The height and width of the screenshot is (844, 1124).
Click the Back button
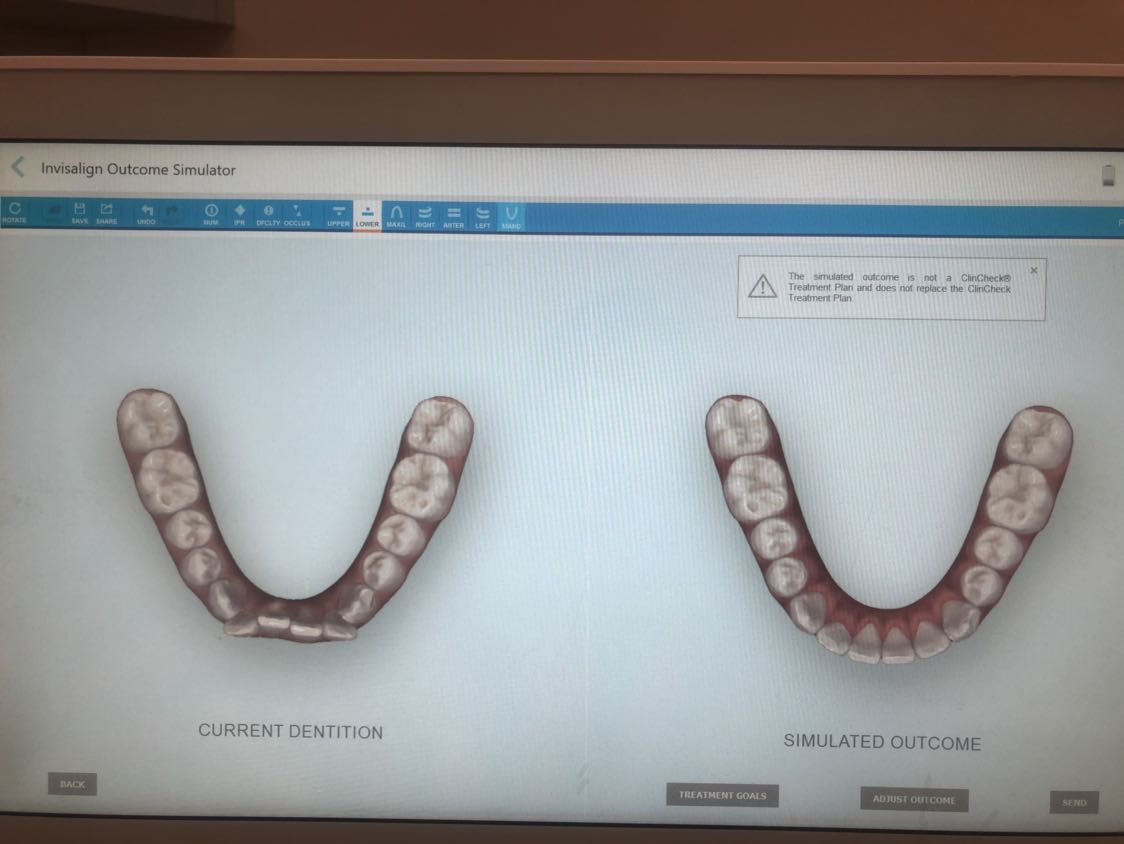(x=72, y=784)
